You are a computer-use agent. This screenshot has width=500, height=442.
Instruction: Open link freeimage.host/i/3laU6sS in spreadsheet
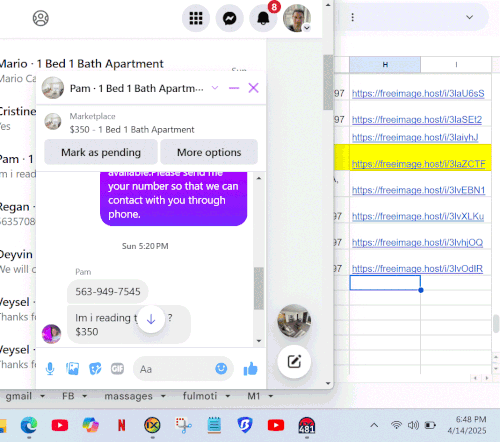click(418, 94)
